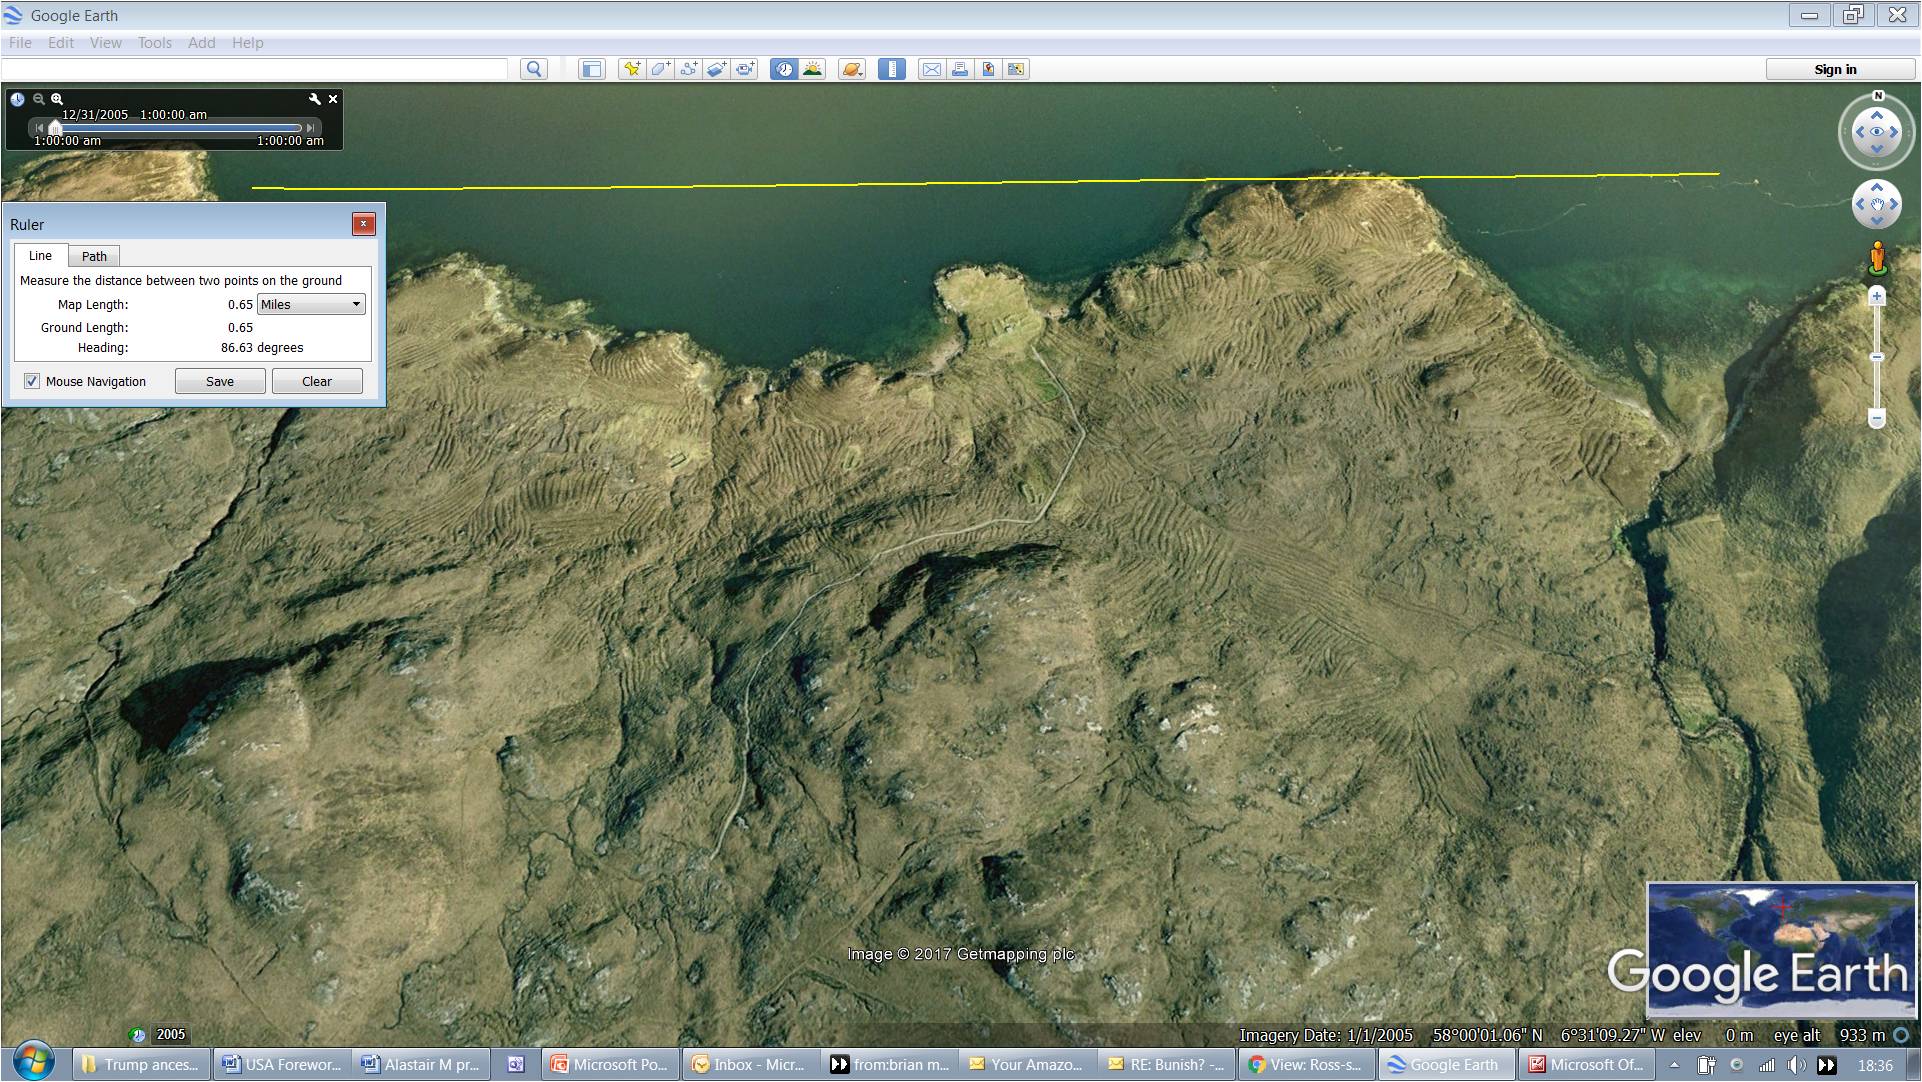Click the Record a Tour camera icon
Image resolution: width=1922 pixels, height=1082 pixels.
[x=745, y=69]
